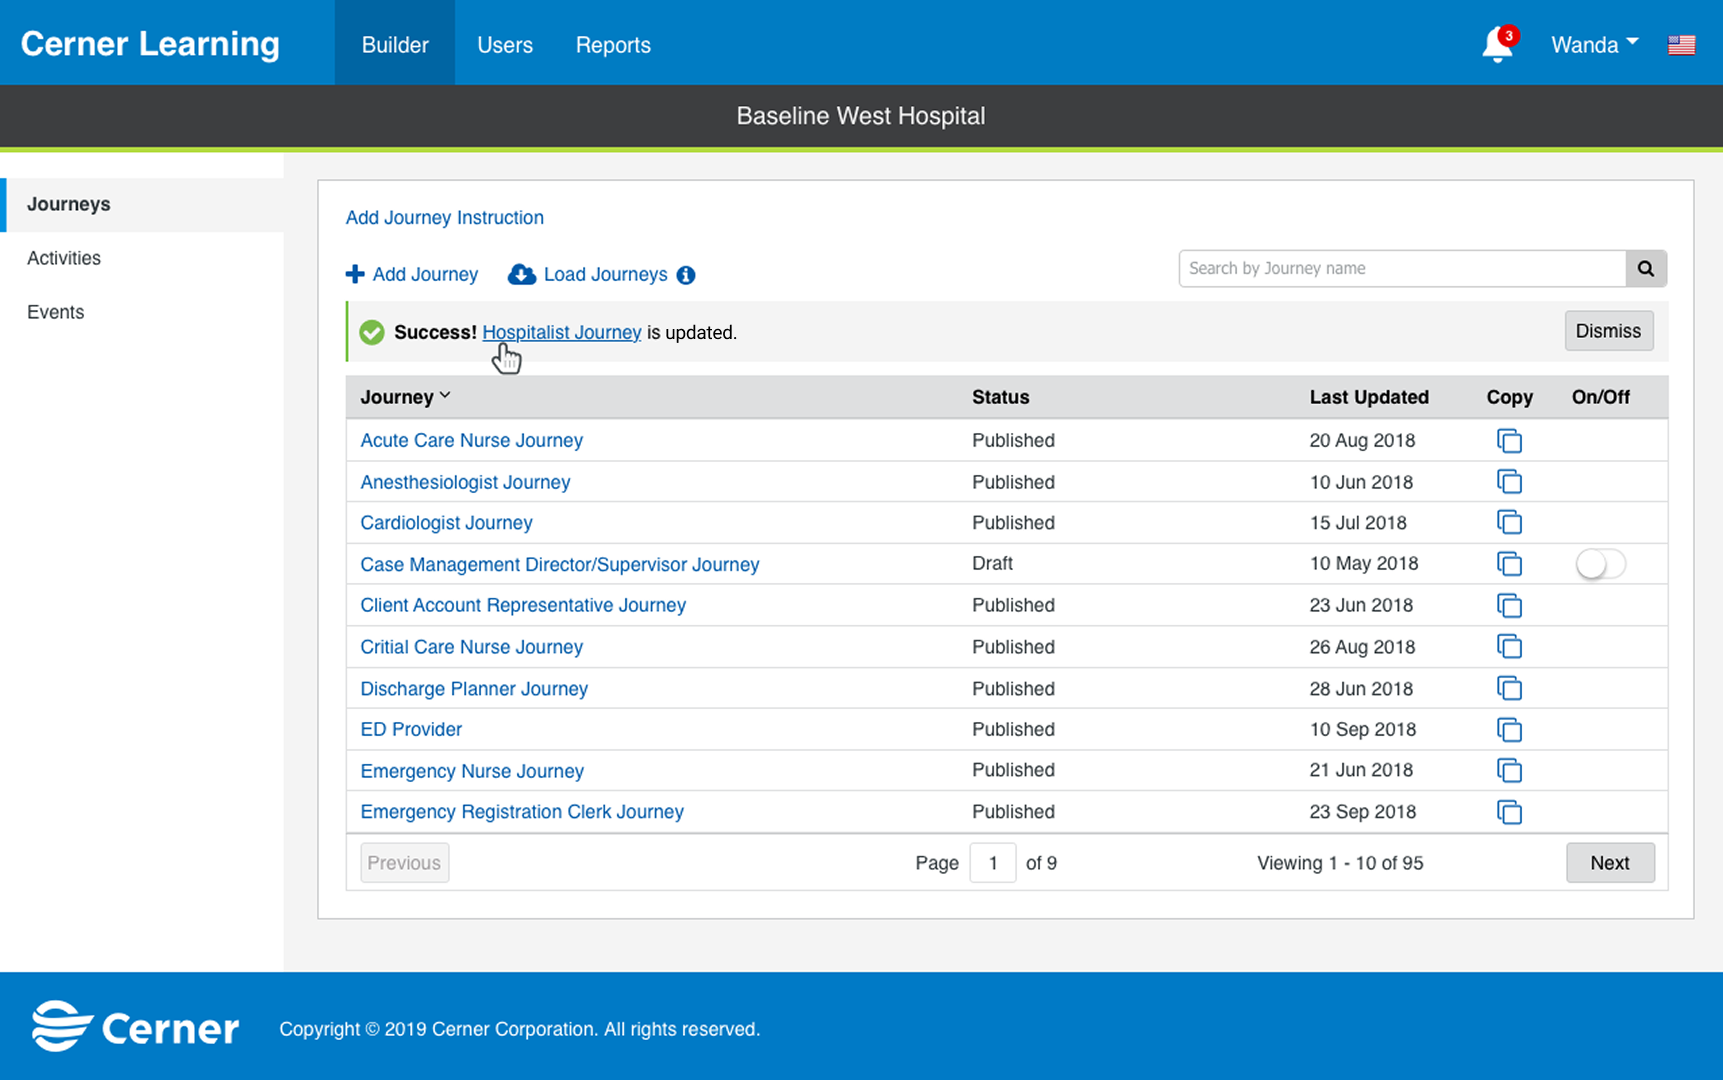Open the Reports tab
Screen dimensions: 1723x1080
(613, 45)
